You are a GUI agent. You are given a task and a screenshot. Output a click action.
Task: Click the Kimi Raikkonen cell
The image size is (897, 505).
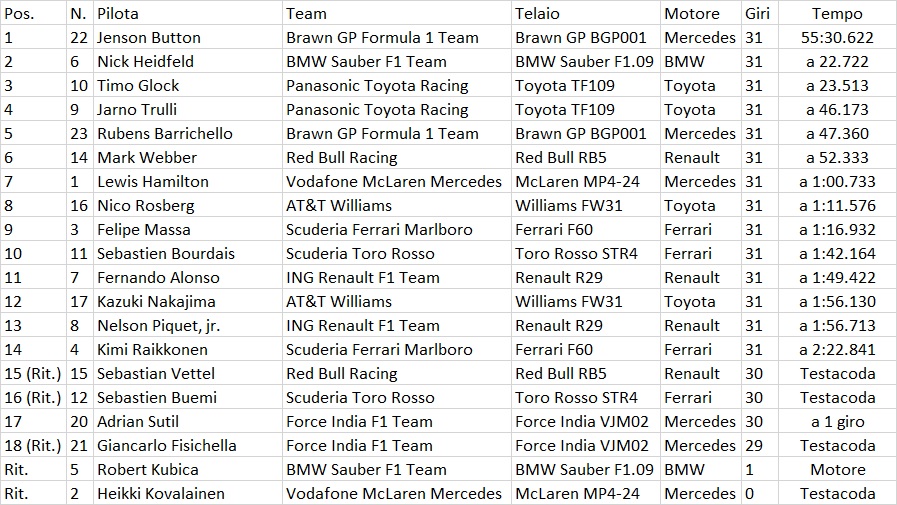pyautogui.click(x=188, y=349)
